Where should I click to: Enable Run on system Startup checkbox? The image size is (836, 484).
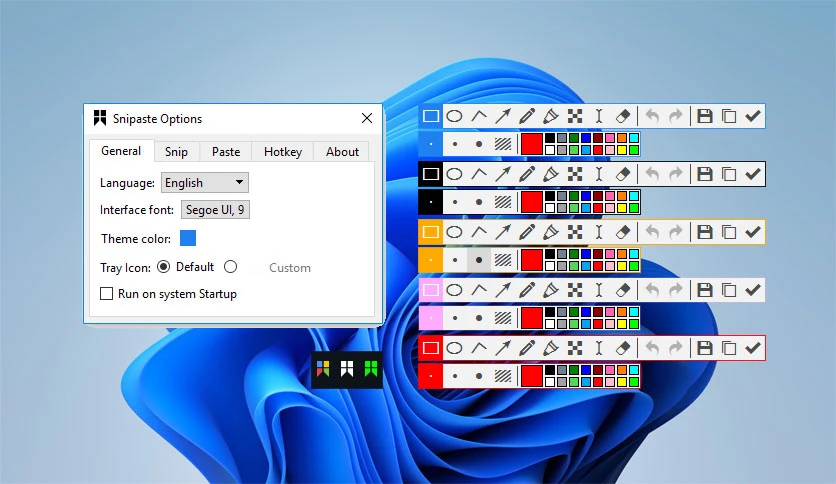tap(107, 294)
